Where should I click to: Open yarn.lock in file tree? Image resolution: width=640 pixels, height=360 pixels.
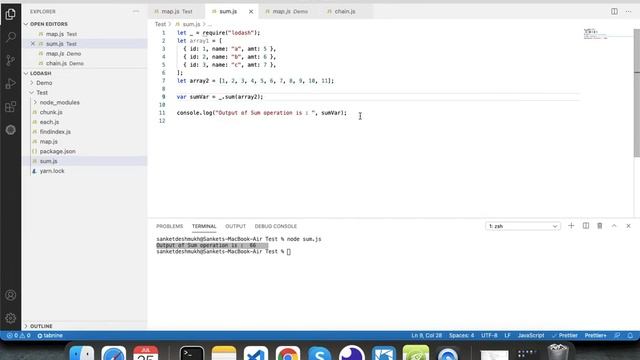[x=52, y=171]
